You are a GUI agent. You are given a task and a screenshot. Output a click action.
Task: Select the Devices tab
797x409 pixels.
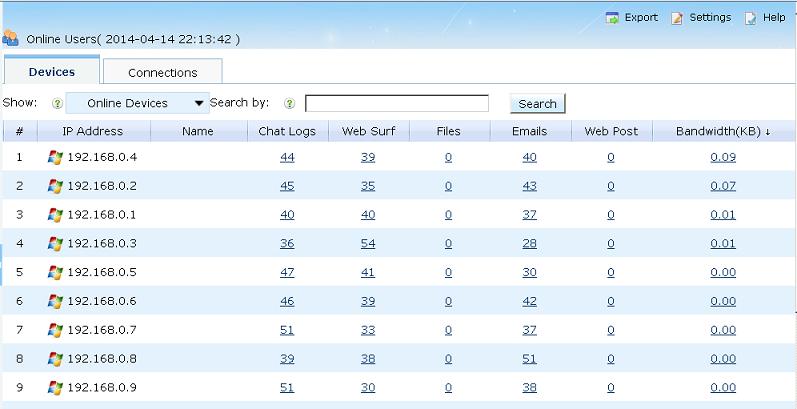coord(51,72)
